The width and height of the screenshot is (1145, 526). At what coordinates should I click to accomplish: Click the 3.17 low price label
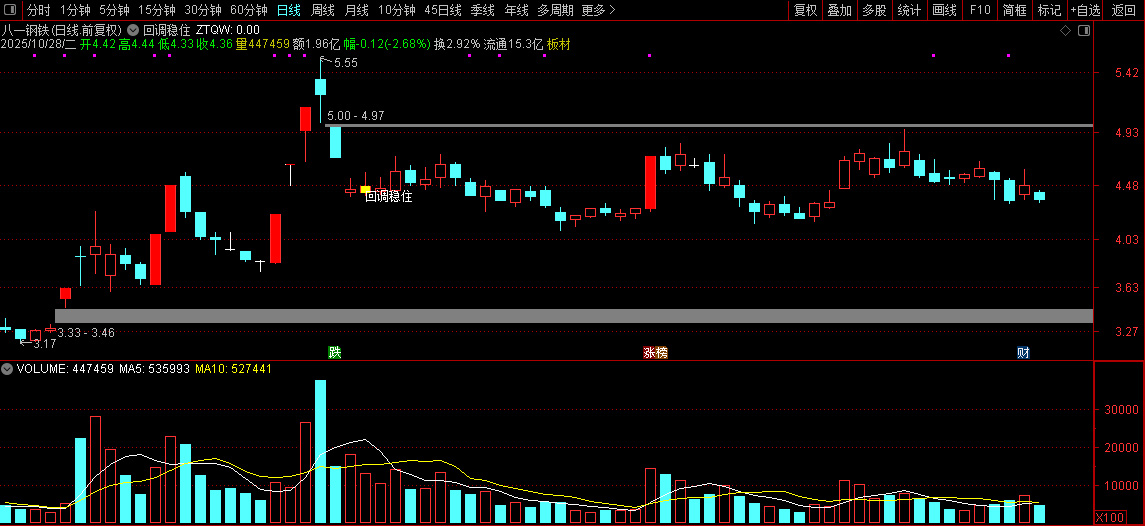45,343
